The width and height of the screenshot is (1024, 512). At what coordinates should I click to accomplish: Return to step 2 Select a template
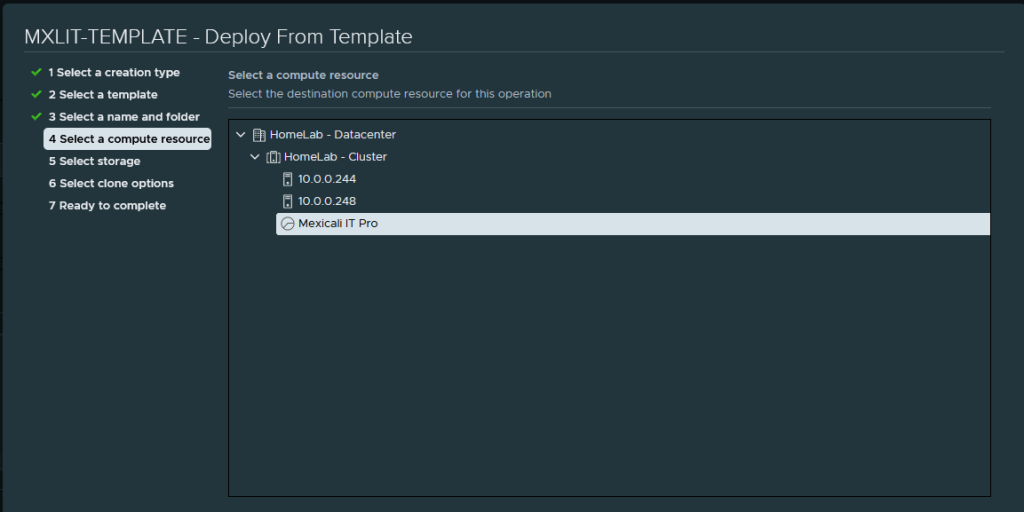click(103, 95)
